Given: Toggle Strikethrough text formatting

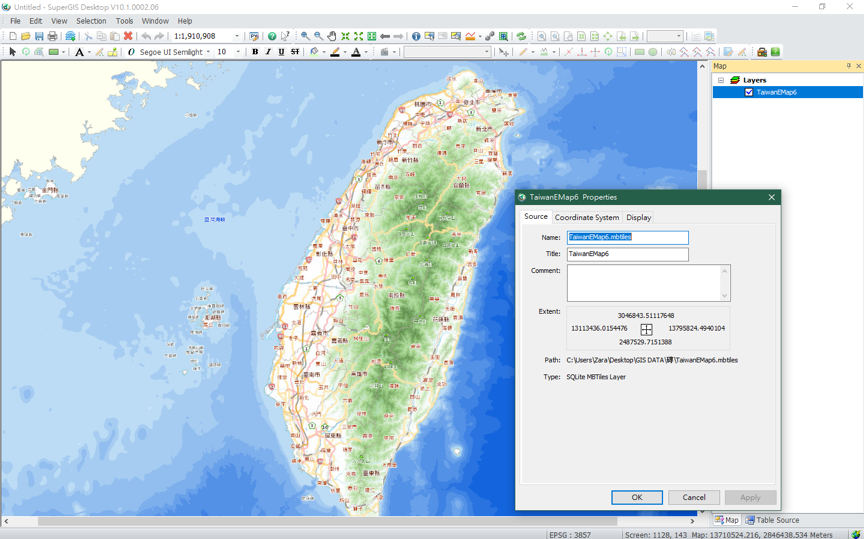Looking at the screenshot, I should point(295,52).
